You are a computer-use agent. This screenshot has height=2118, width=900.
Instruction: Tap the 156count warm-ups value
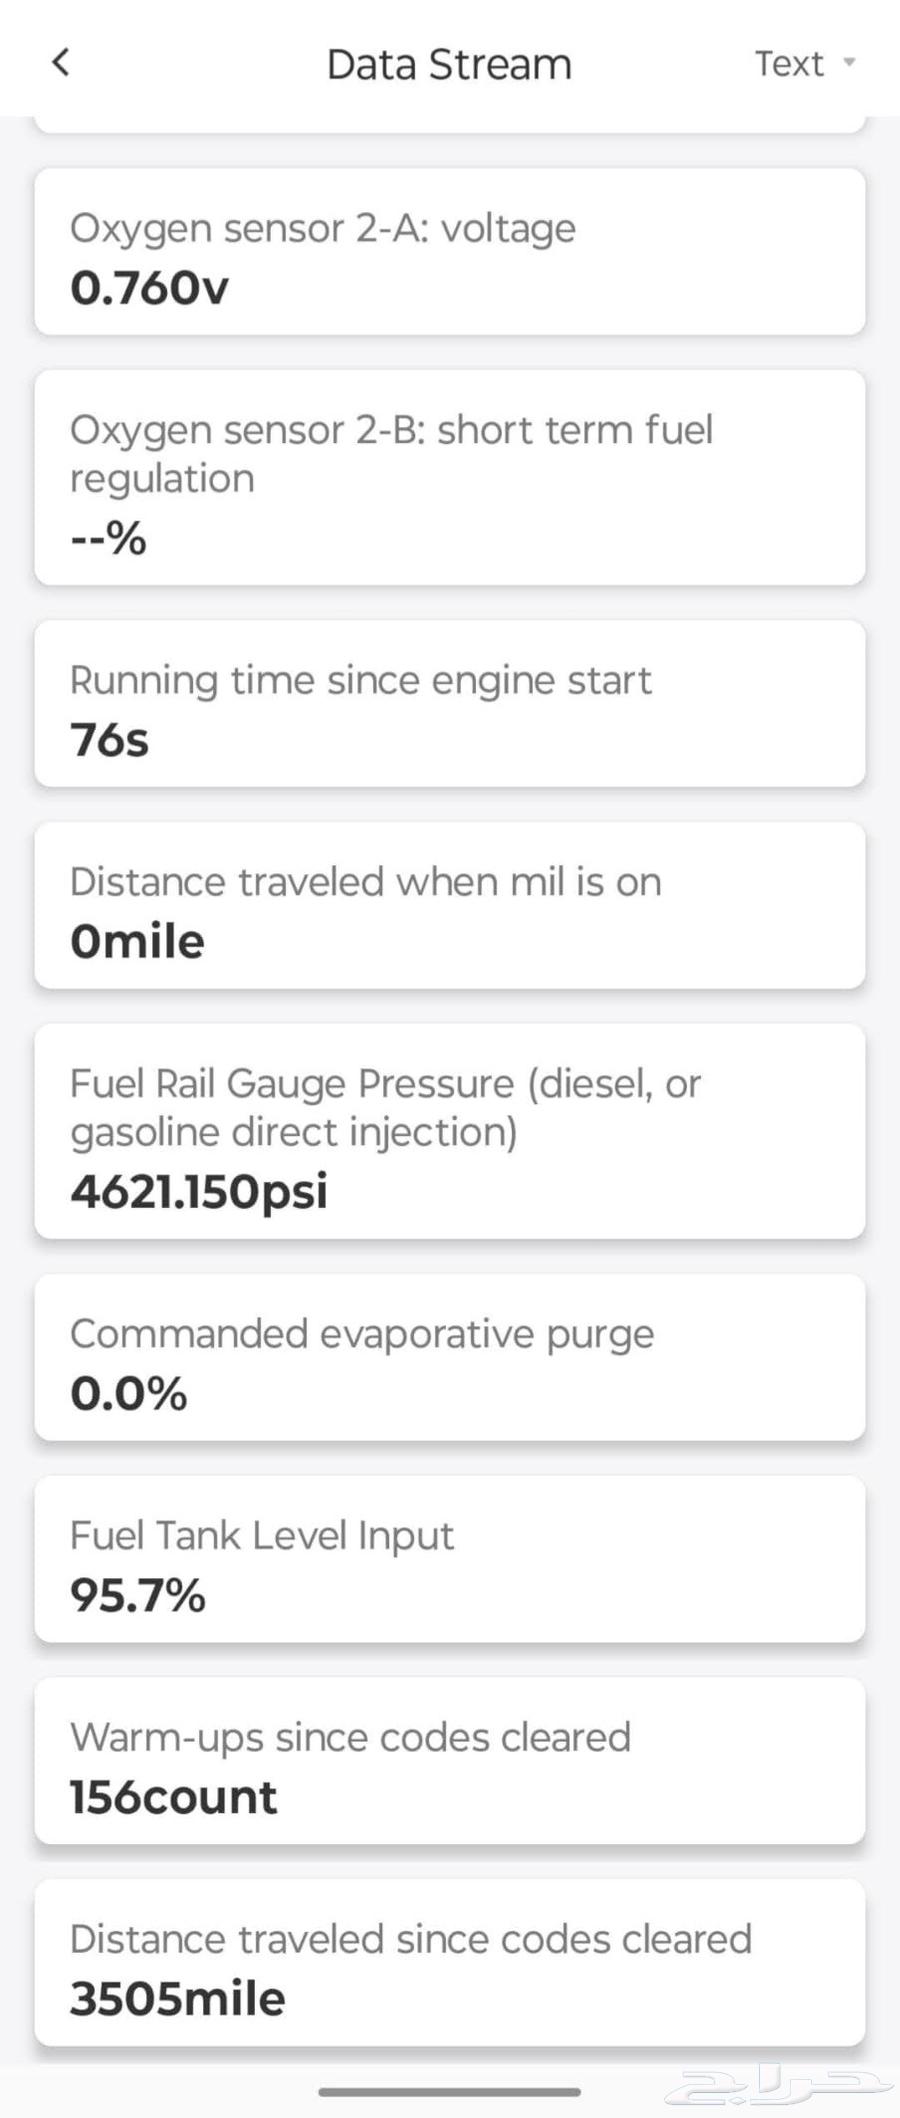pyautogui.click(x=174, y=1797)
